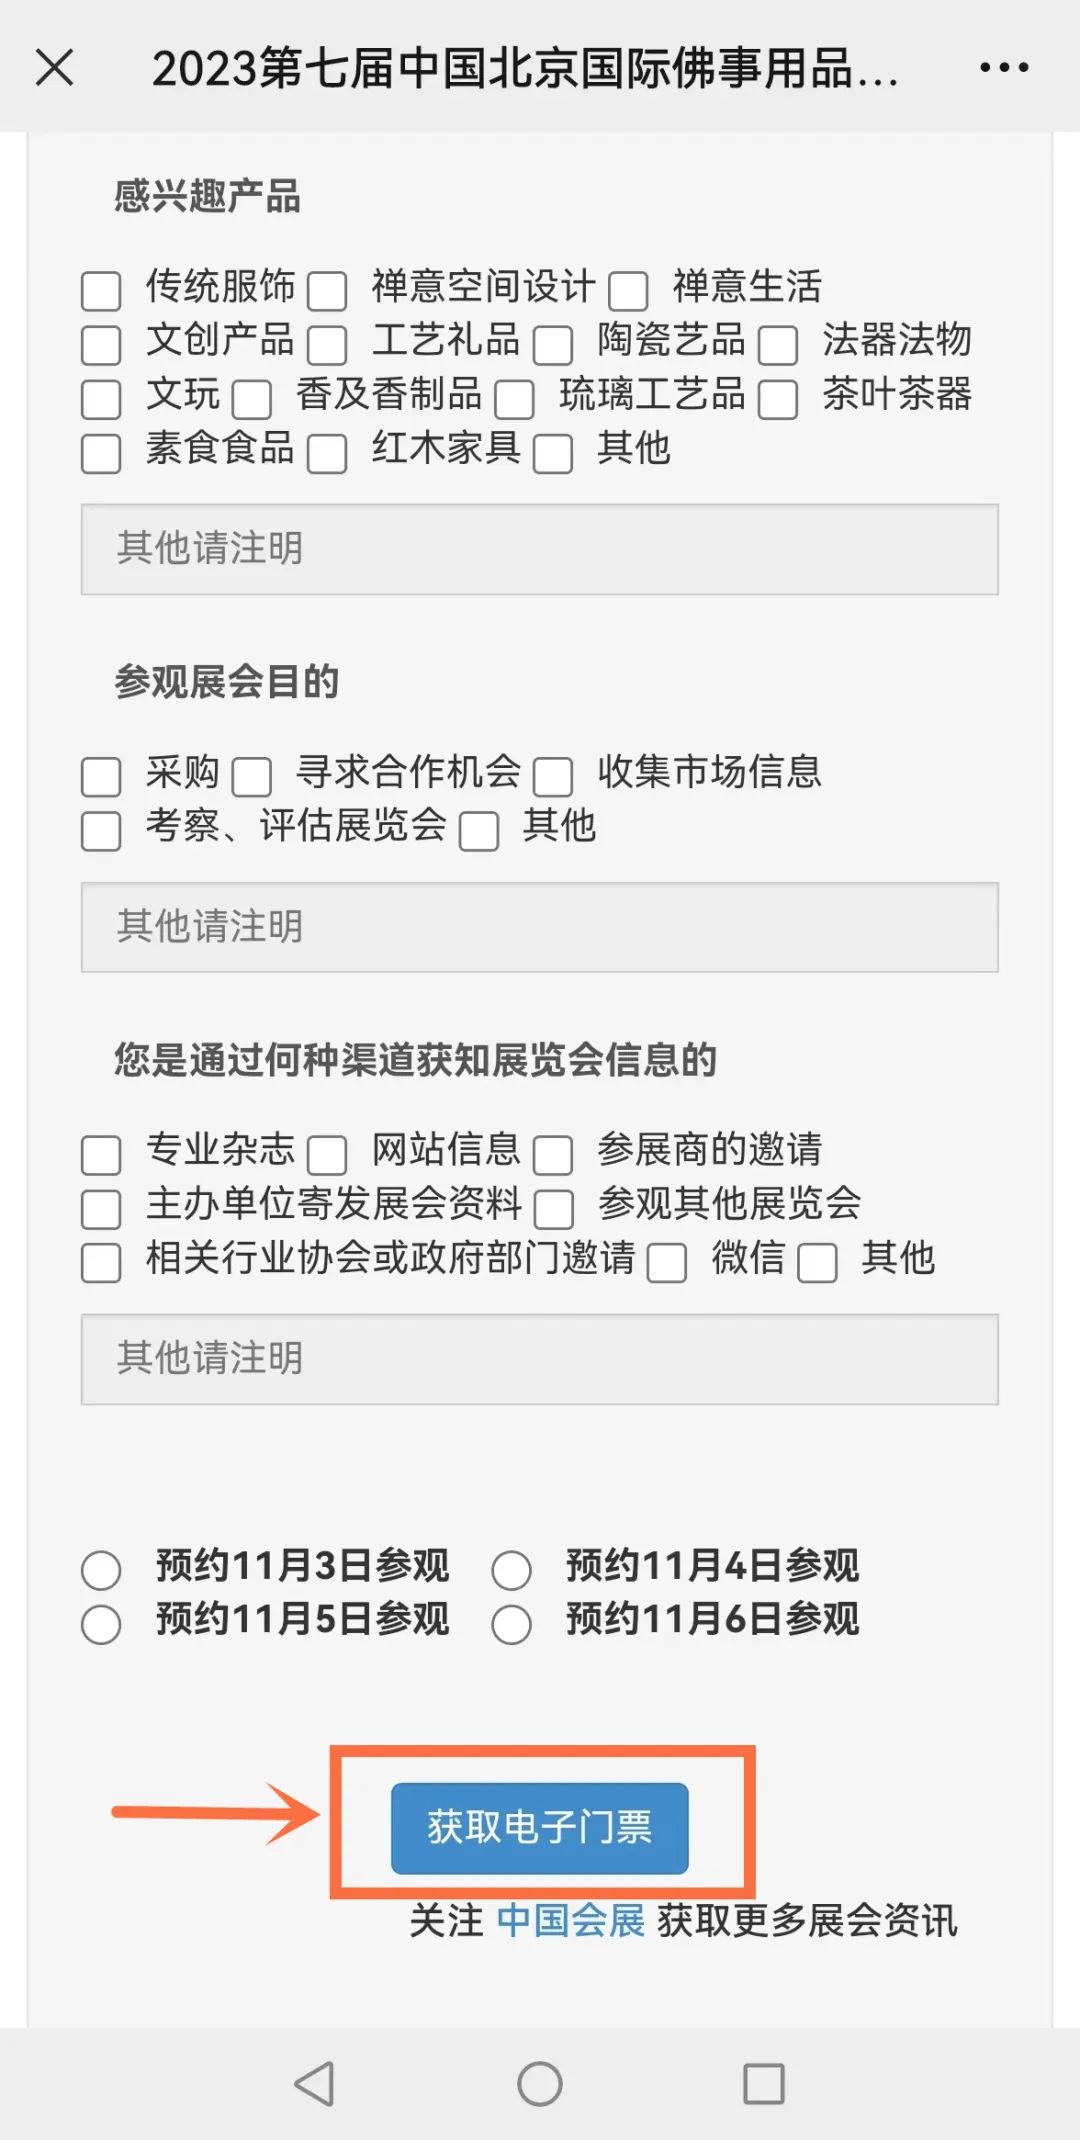Close the webpage with the X icon
The width and height of the screenshot is (1080, 2140).
(x=54, y=68)
